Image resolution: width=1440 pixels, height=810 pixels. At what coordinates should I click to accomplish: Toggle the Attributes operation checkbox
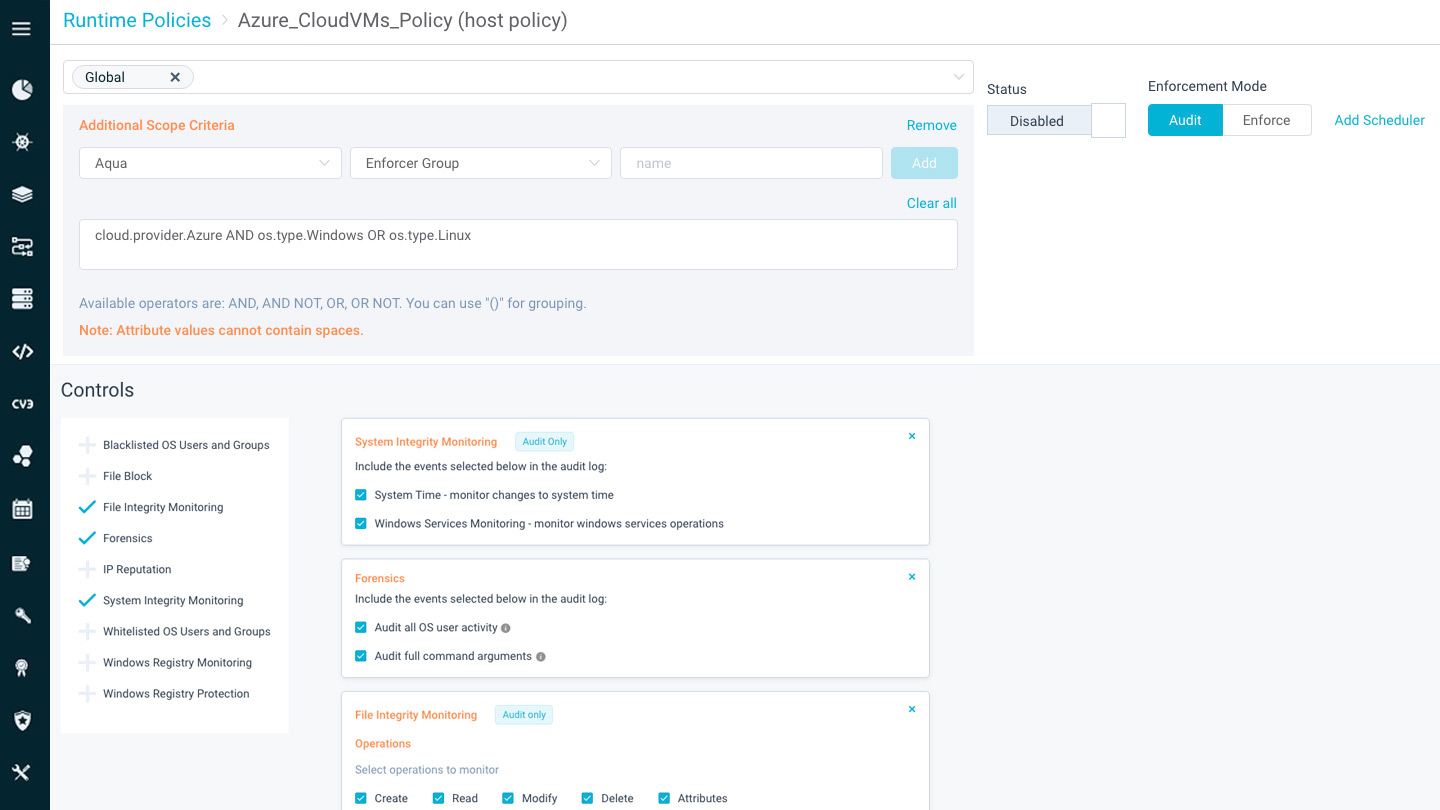[x=664, y=798]
